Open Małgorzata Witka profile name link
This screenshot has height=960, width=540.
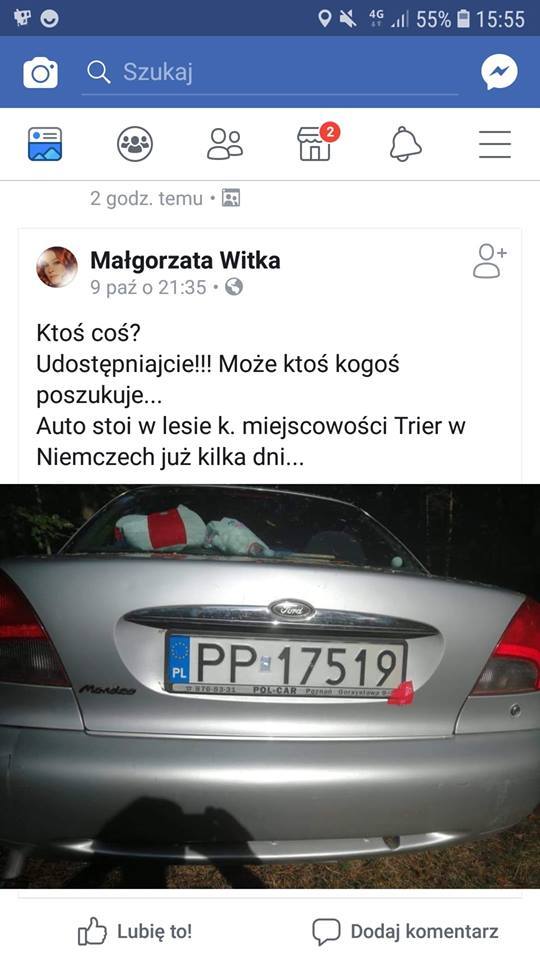pos(185,260)
